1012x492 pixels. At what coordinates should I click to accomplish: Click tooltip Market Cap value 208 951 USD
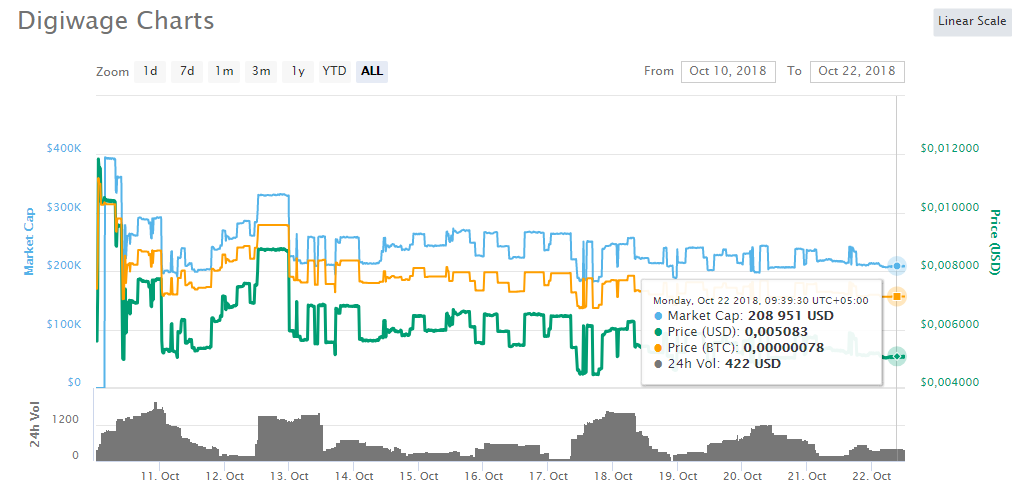click(x=791, y=316)
